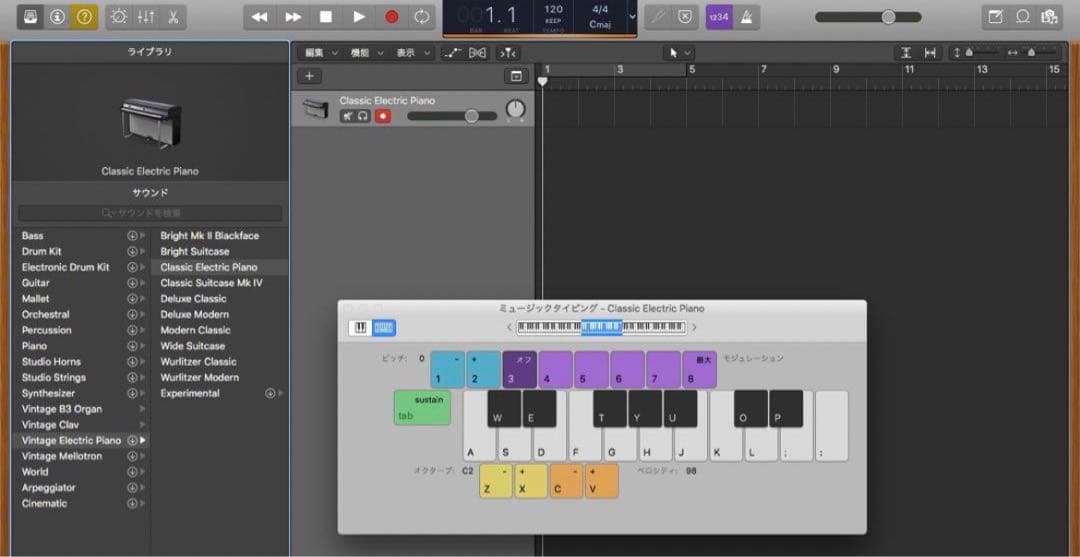Click the Record button in transport

[392, 17]
